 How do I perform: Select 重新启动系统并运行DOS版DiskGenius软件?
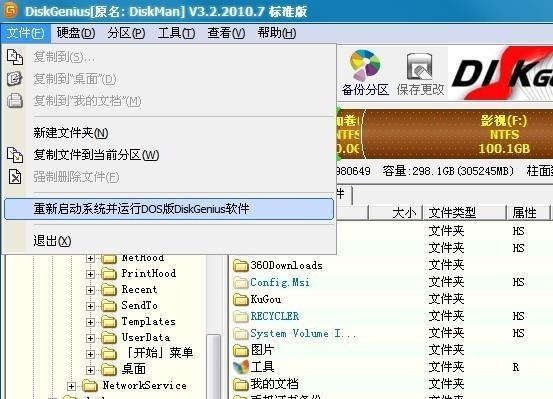[169, 209]
